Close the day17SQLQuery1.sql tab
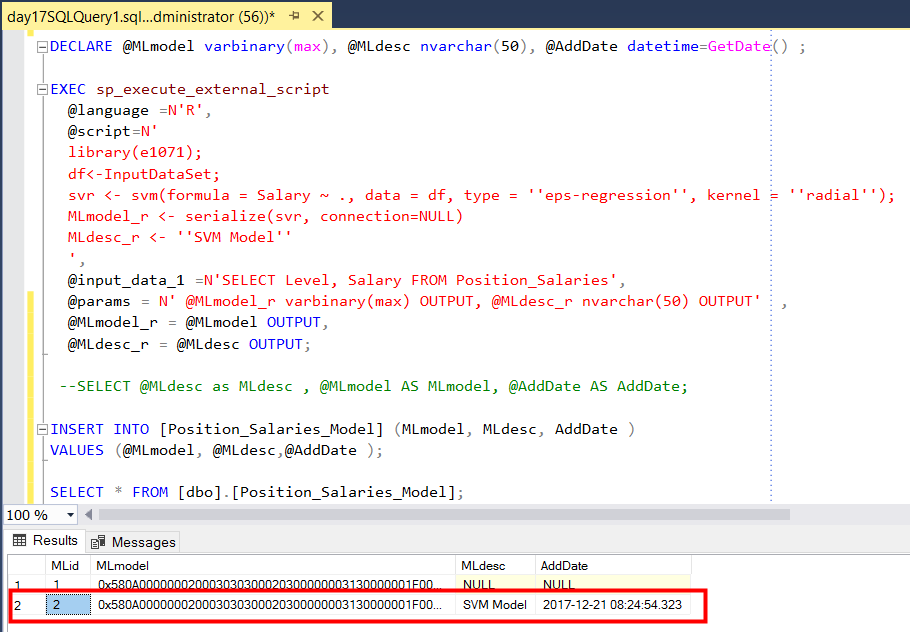The image size is (910, 632). (318, 16)
